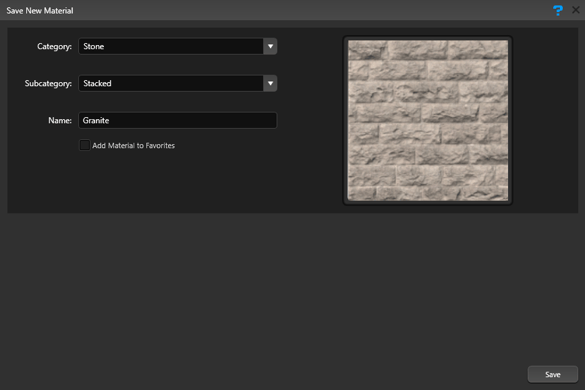Click the Category: label
Screen dimensions: 585x390
coord(54,47)
